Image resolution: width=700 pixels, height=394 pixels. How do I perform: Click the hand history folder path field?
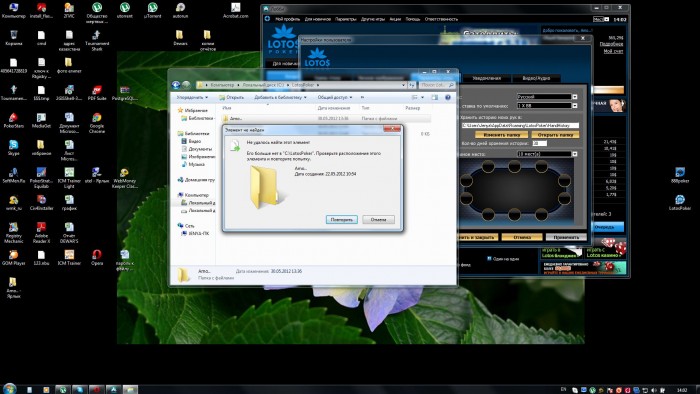tap(520, 125)
